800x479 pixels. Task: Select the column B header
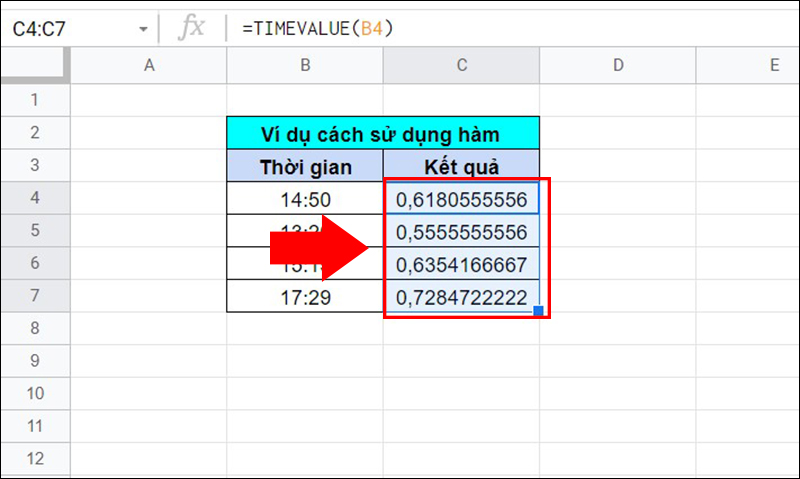(x=305, y=66)
